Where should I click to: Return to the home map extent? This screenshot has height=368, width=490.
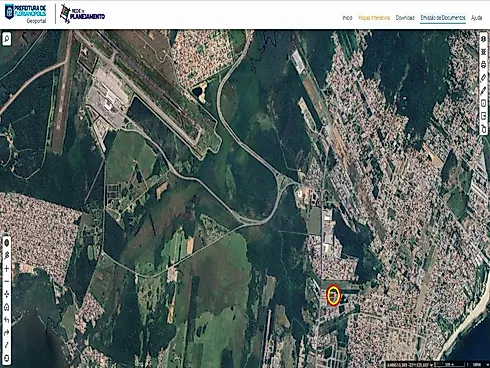pos(7,307)
